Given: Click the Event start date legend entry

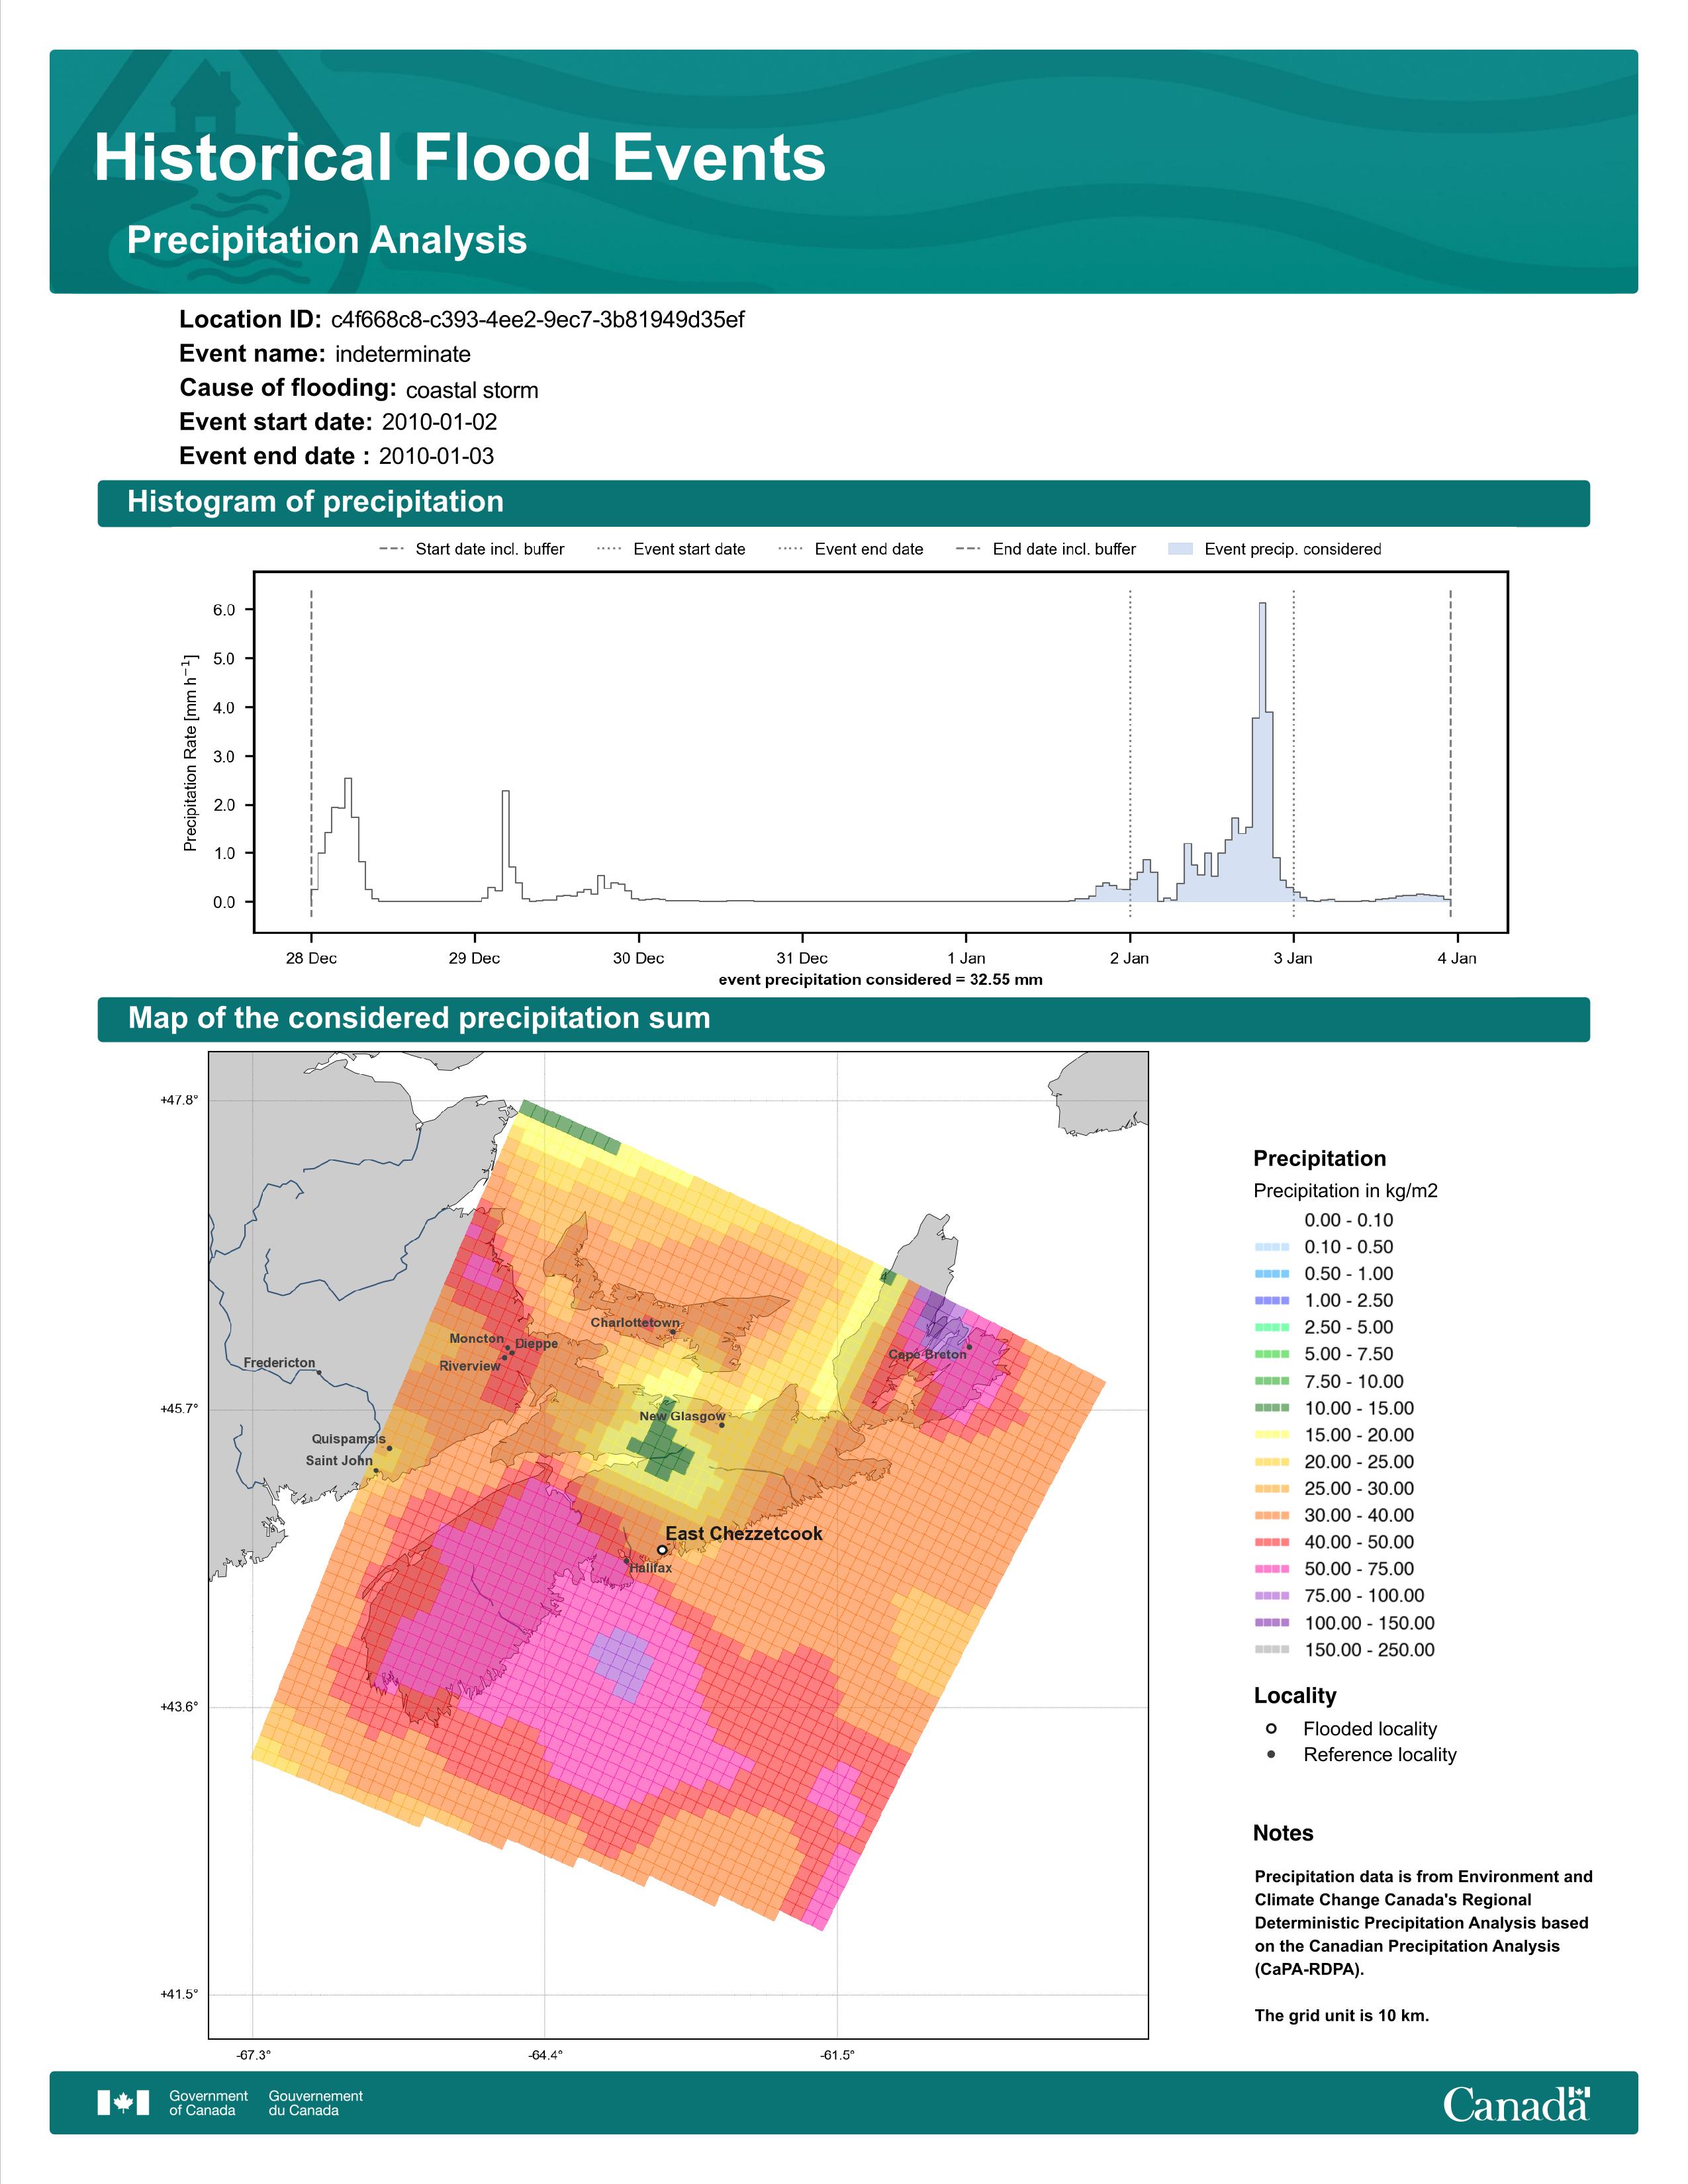Looking at the screenshot, I should click(x=671, y=549).
